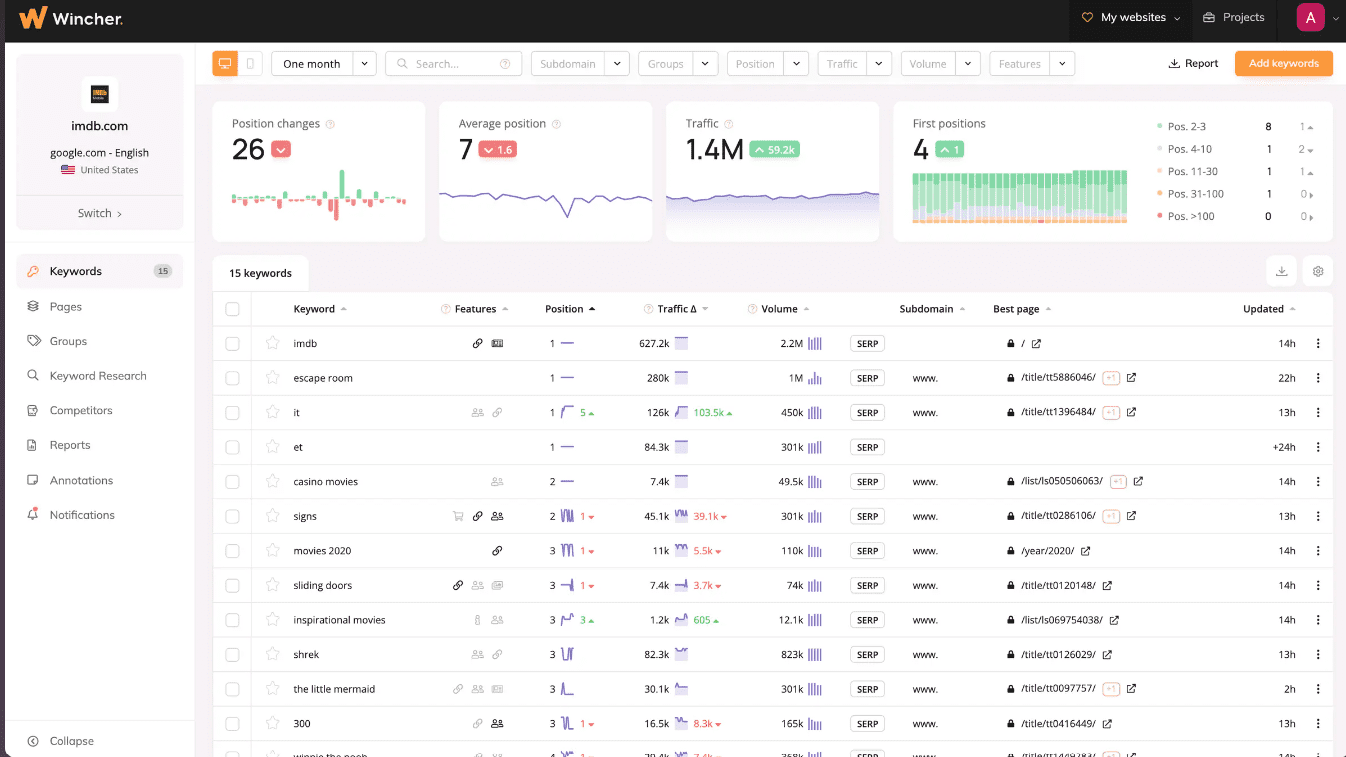
Task: Click the Position changes candlestick chart
Action: pos(319,196)
